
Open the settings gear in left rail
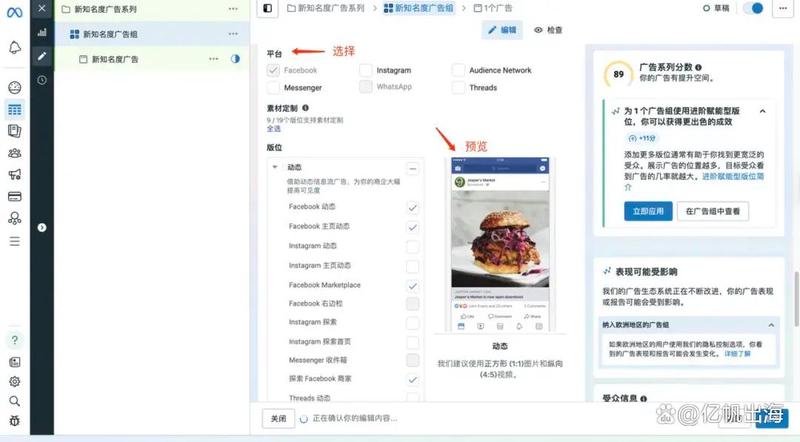[x=14, y=381]
